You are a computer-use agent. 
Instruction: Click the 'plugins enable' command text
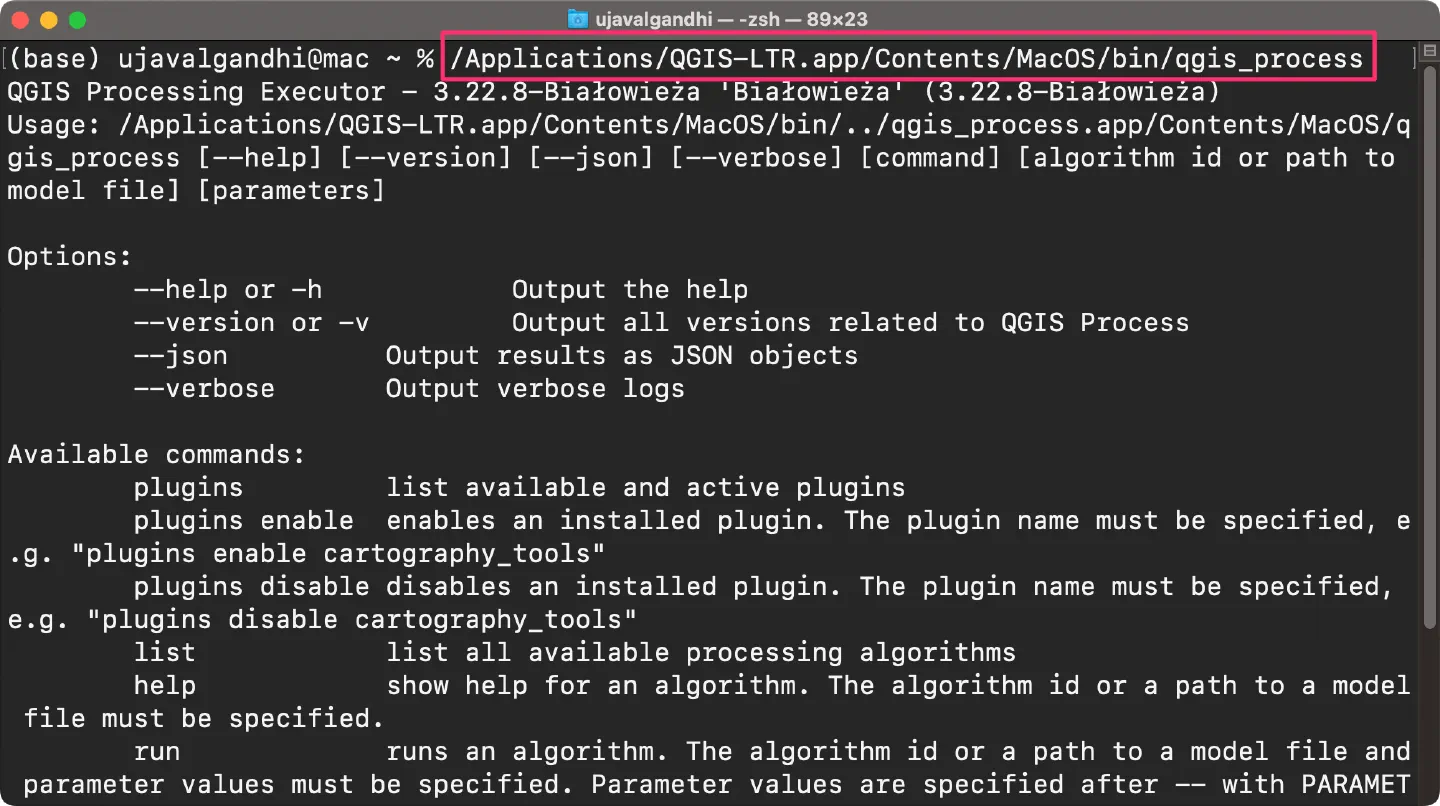click(x=243, y=521)
